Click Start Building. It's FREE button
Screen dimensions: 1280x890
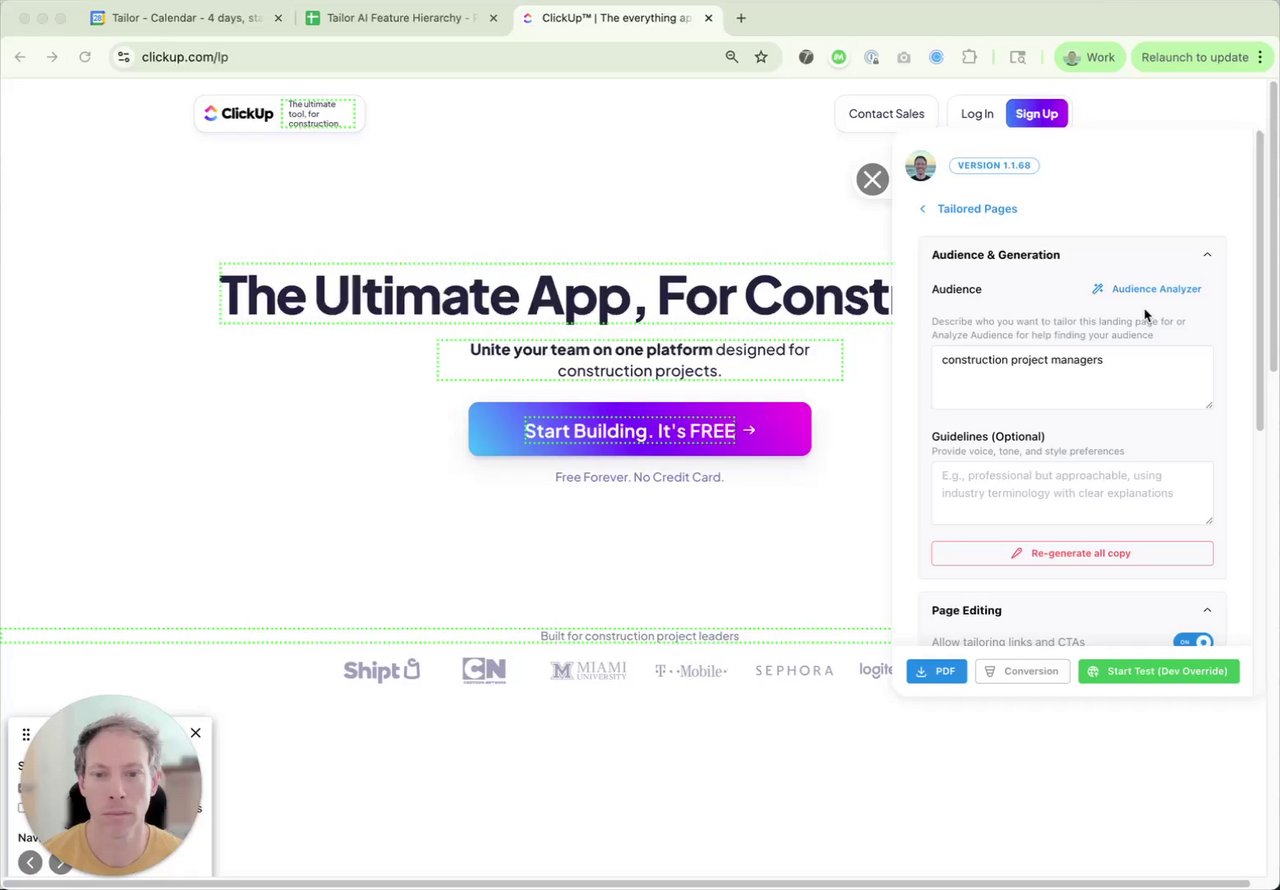tap(640, 430)
